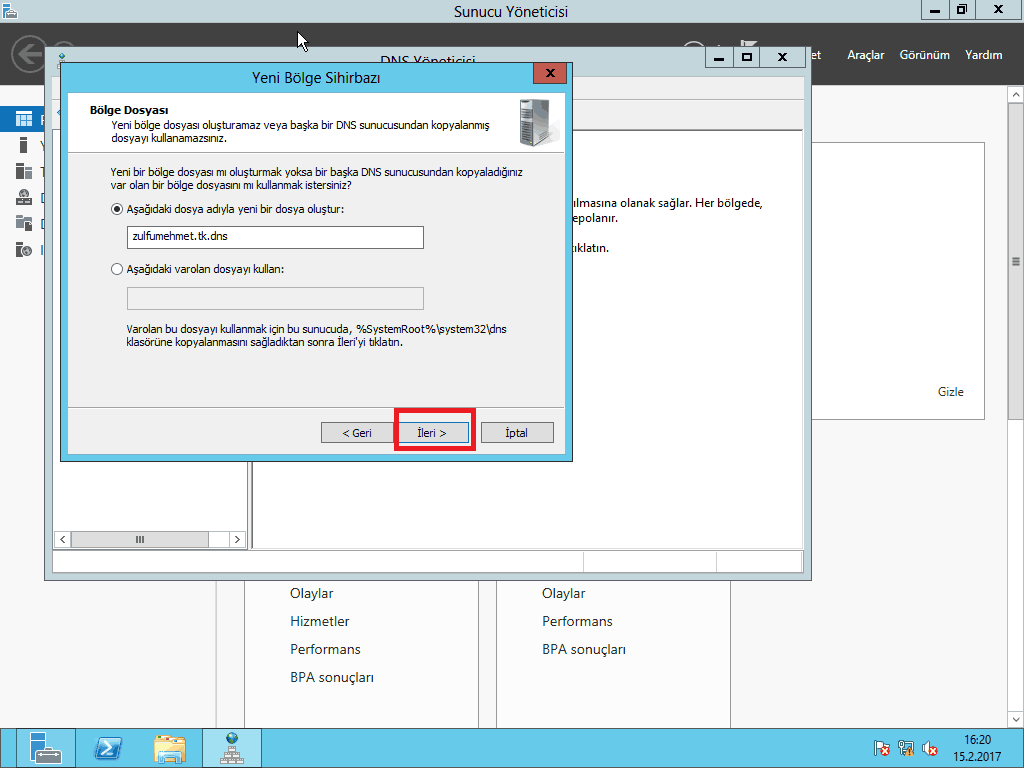Click DNS tree horizontal scrollbar right arrow
The image size is (1024, 768).
click(x=237, y=539)
